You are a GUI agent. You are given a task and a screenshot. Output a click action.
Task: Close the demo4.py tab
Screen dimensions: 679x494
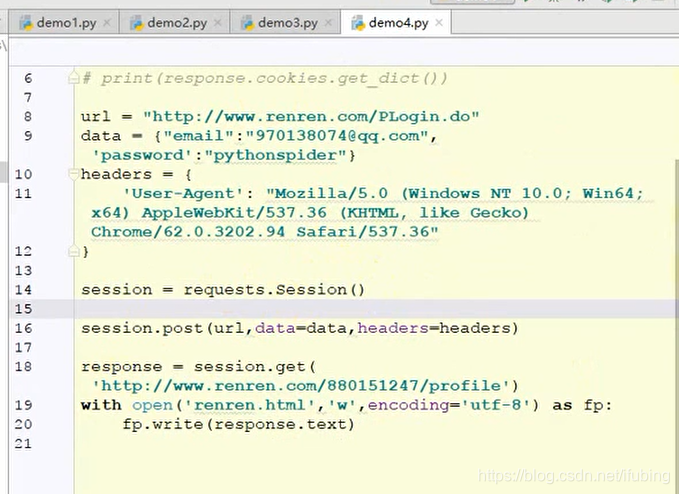pos(439,23)
